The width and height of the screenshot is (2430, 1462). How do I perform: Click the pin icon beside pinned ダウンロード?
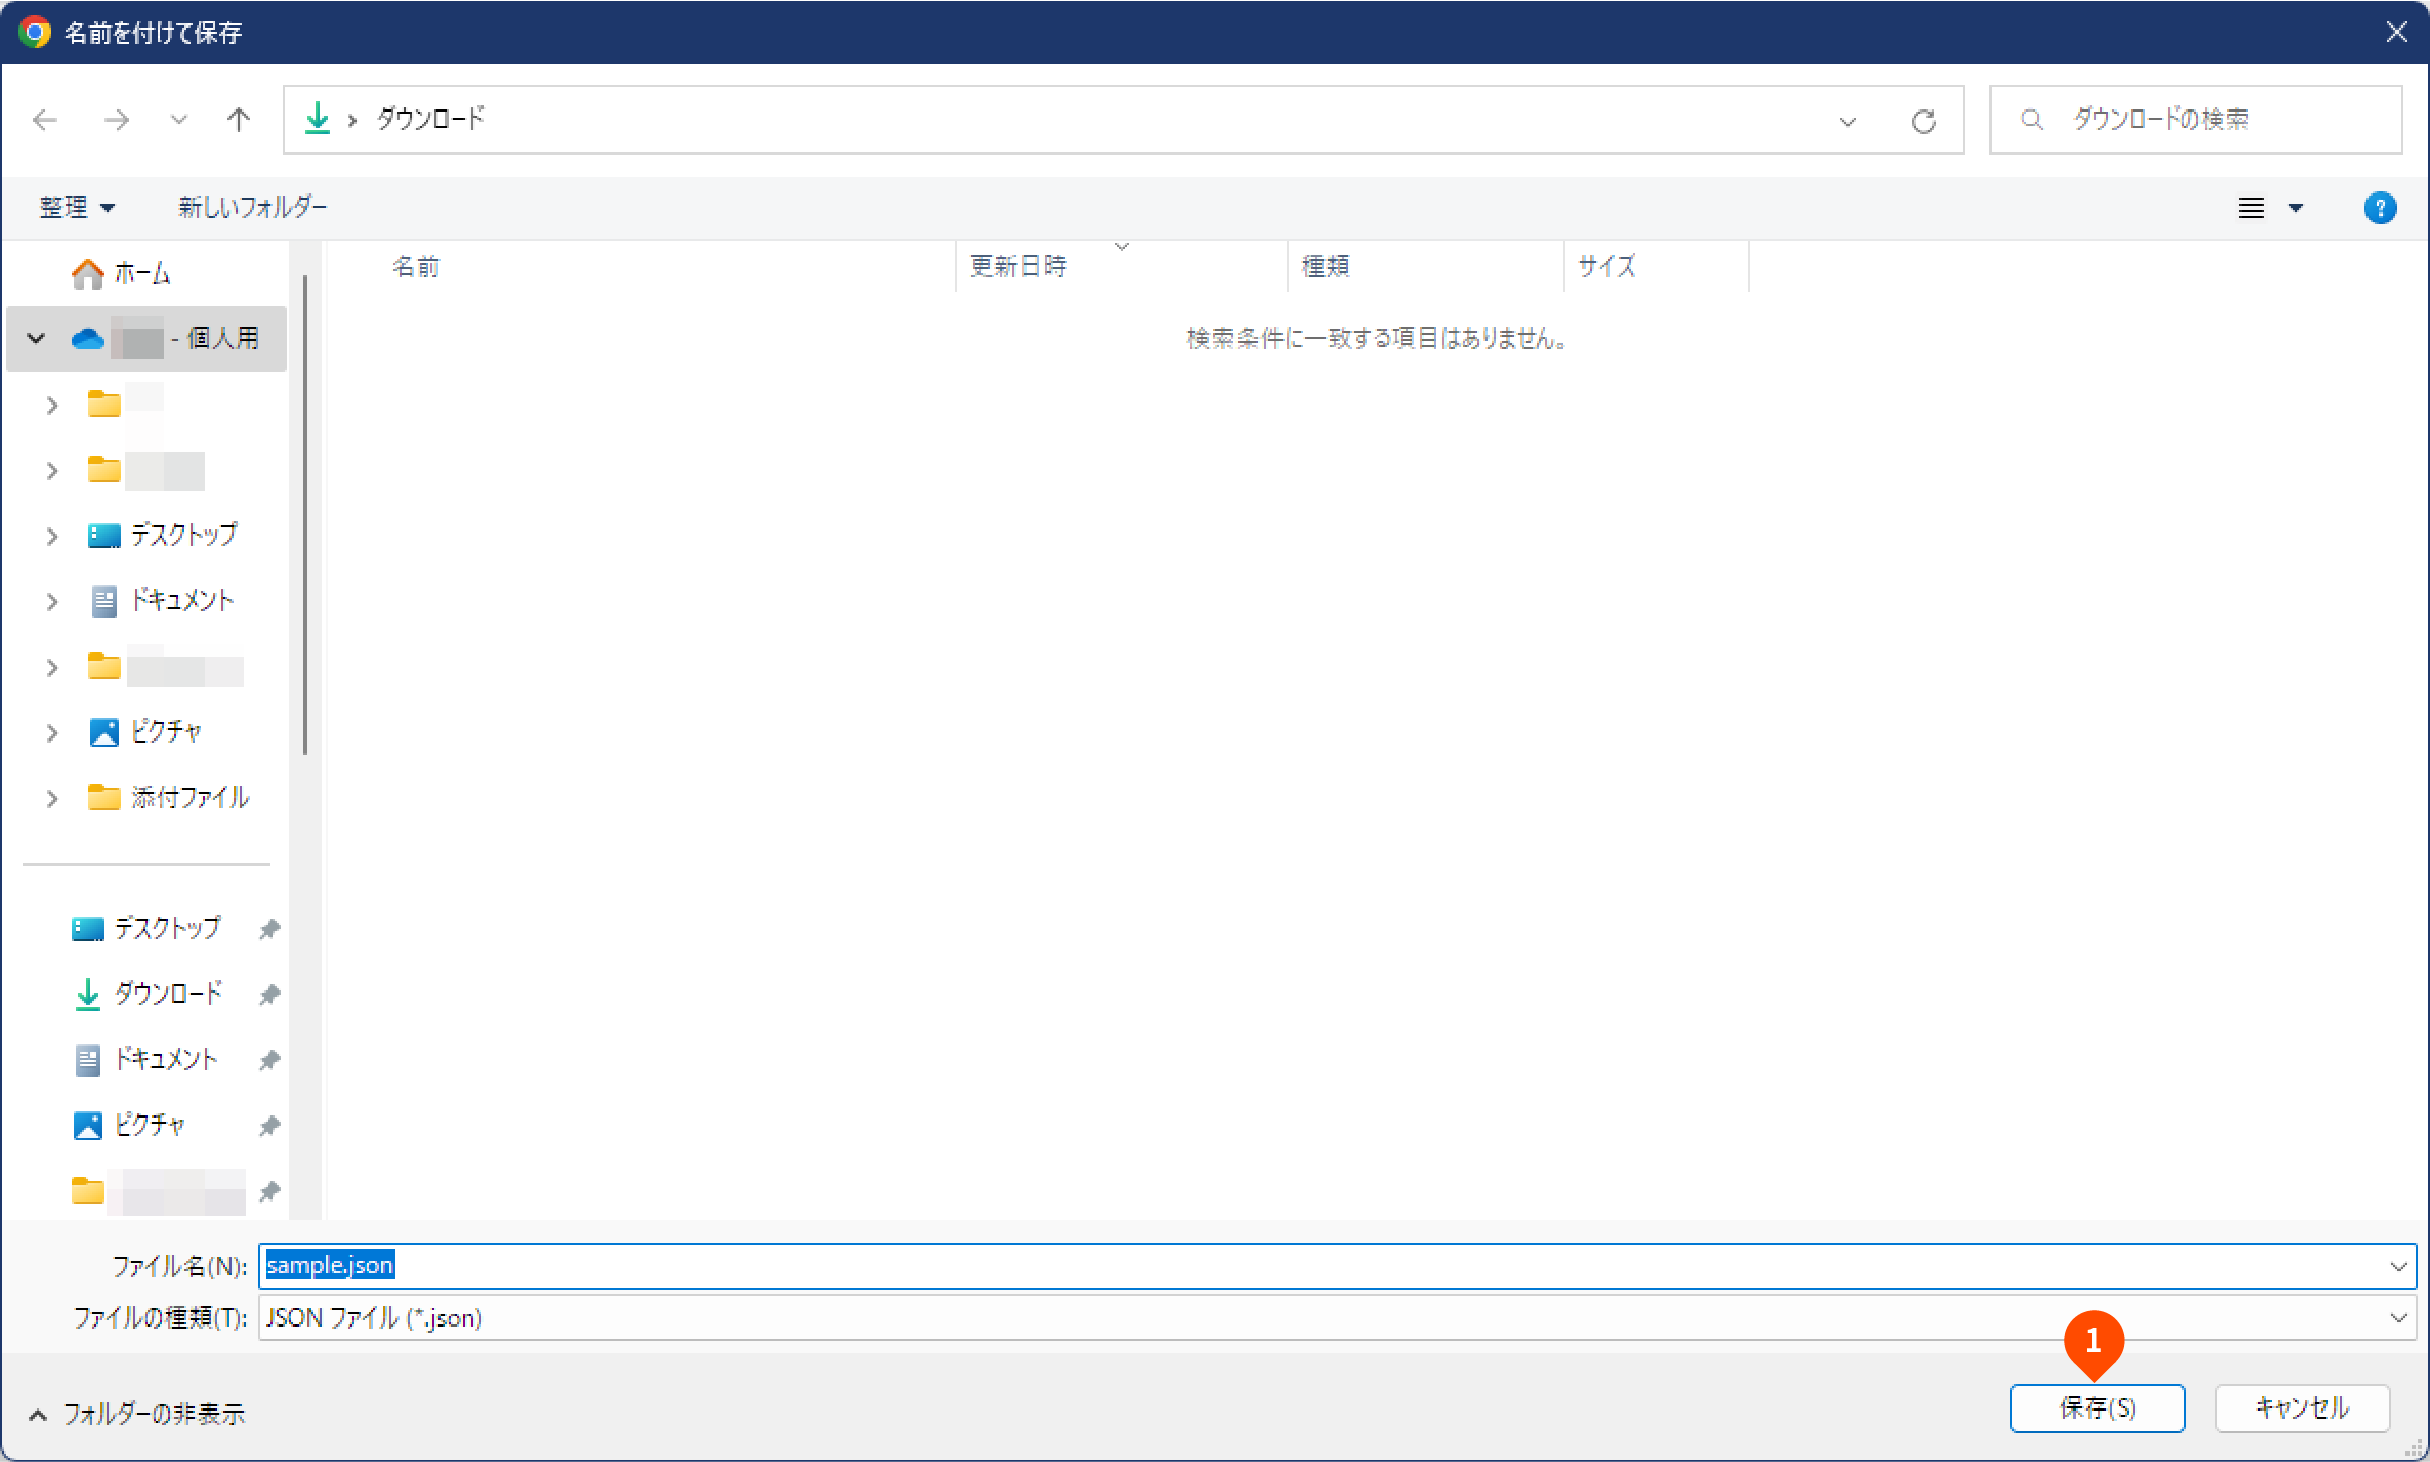point(269,994)
